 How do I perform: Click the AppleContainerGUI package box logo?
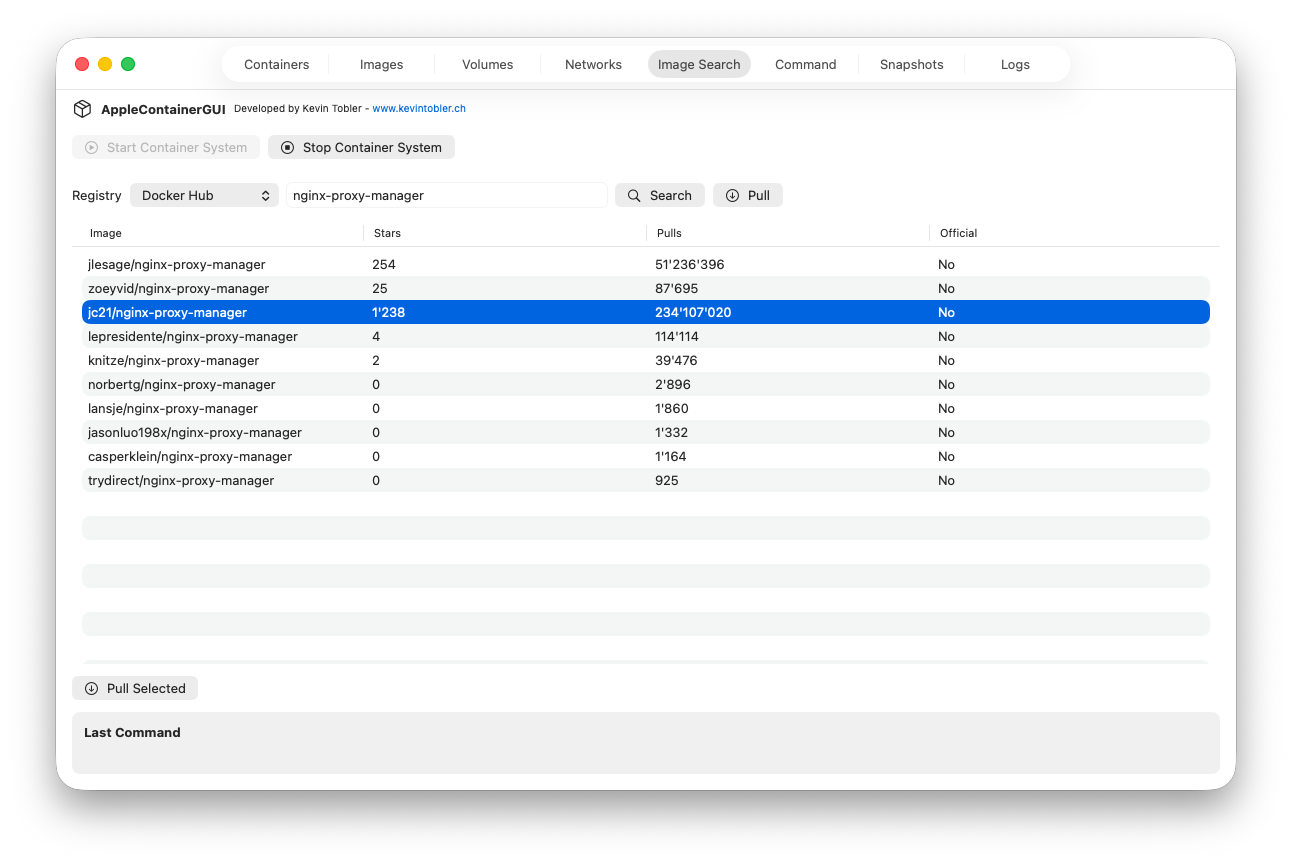tap(82, 108)
